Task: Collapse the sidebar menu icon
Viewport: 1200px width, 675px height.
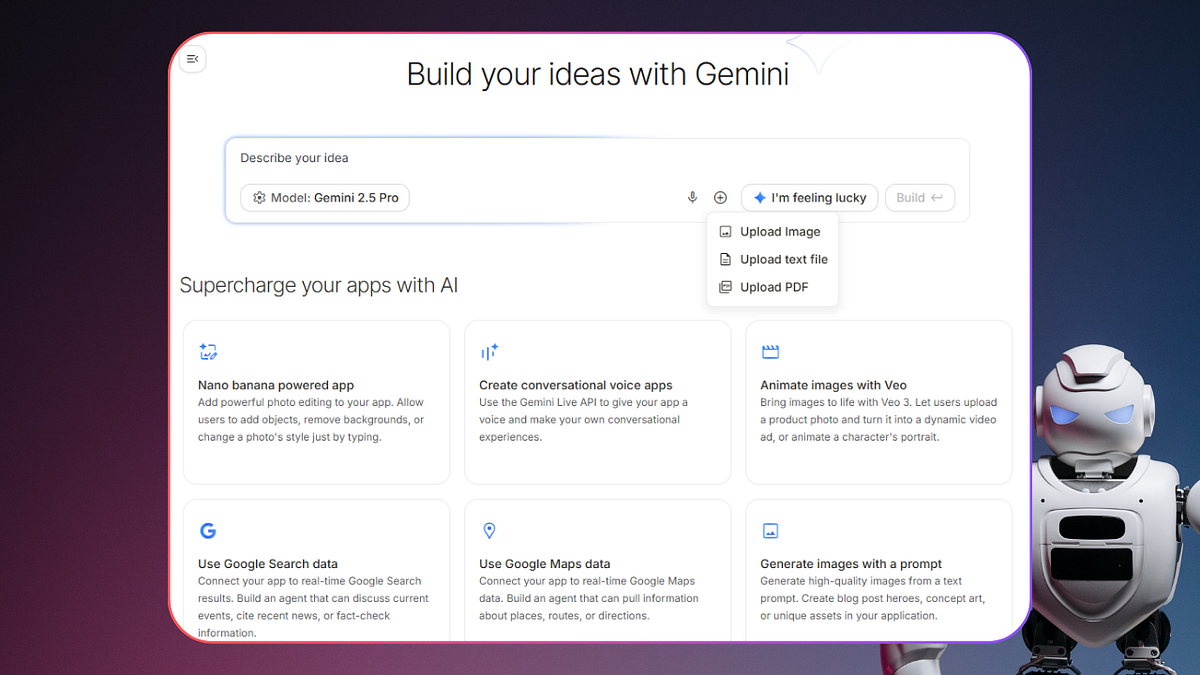Action: tap(193, 59)
